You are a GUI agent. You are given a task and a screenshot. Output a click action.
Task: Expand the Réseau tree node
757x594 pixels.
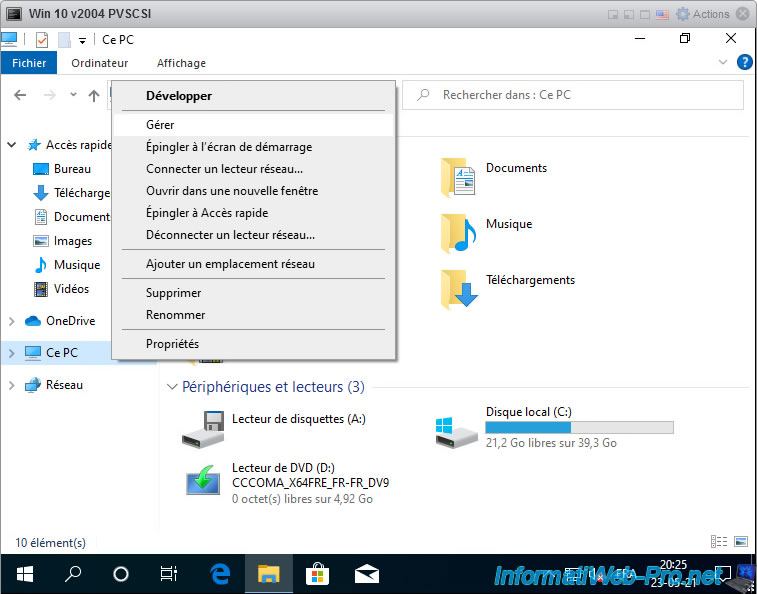[12, 385]
